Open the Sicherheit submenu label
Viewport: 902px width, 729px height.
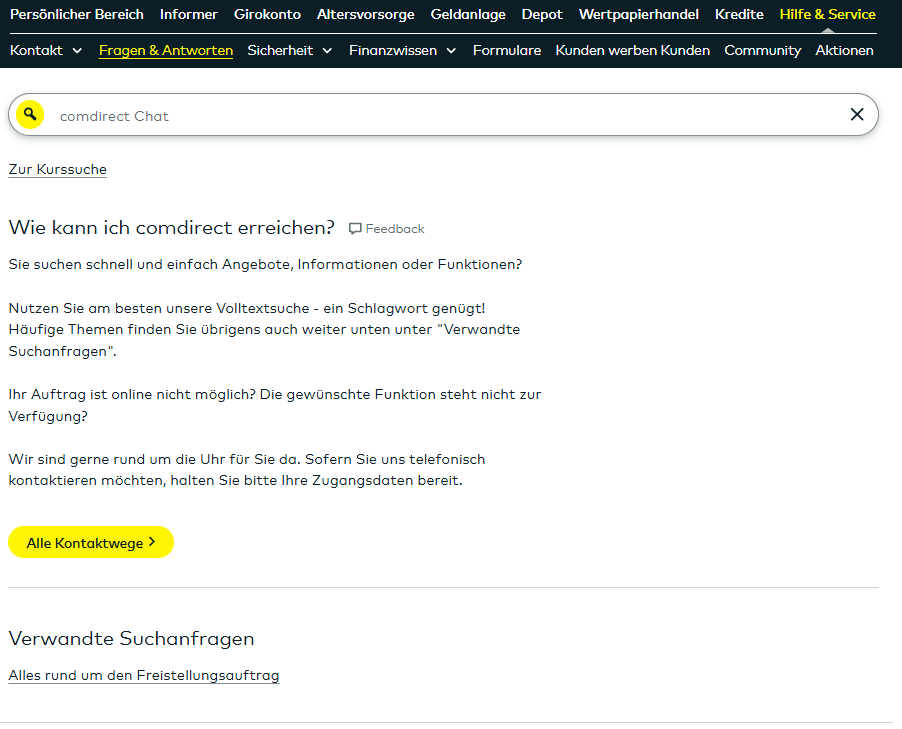point(280,51)
